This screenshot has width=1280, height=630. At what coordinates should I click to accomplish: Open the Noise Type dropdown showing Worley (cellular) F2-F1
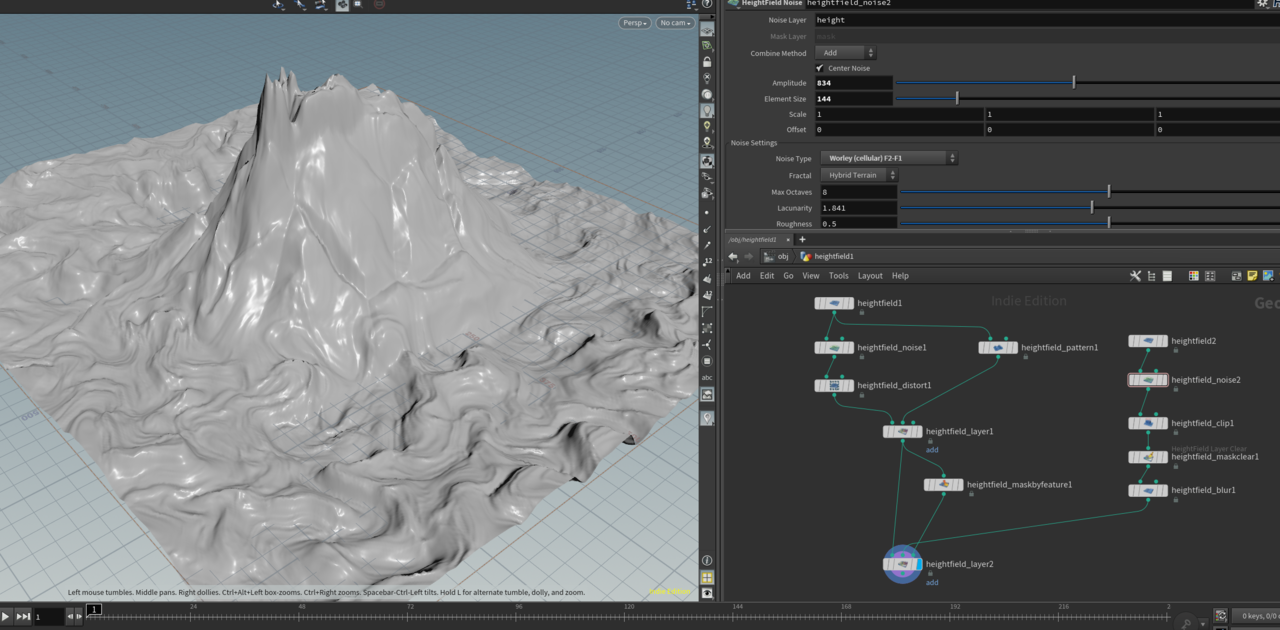click(x=885, y=158)
